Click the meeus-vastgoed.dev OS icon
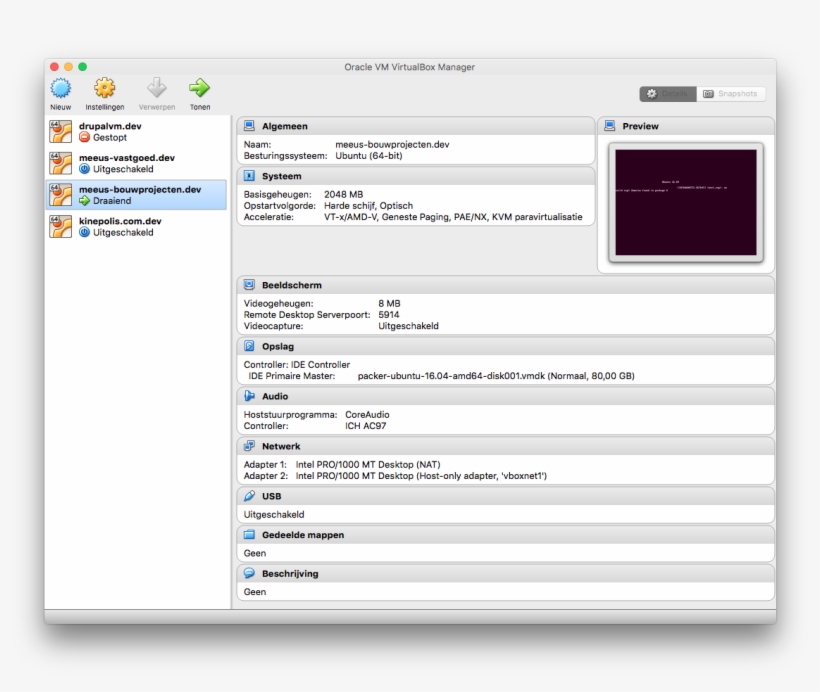The image size is (820, 692). click(61, 163)
